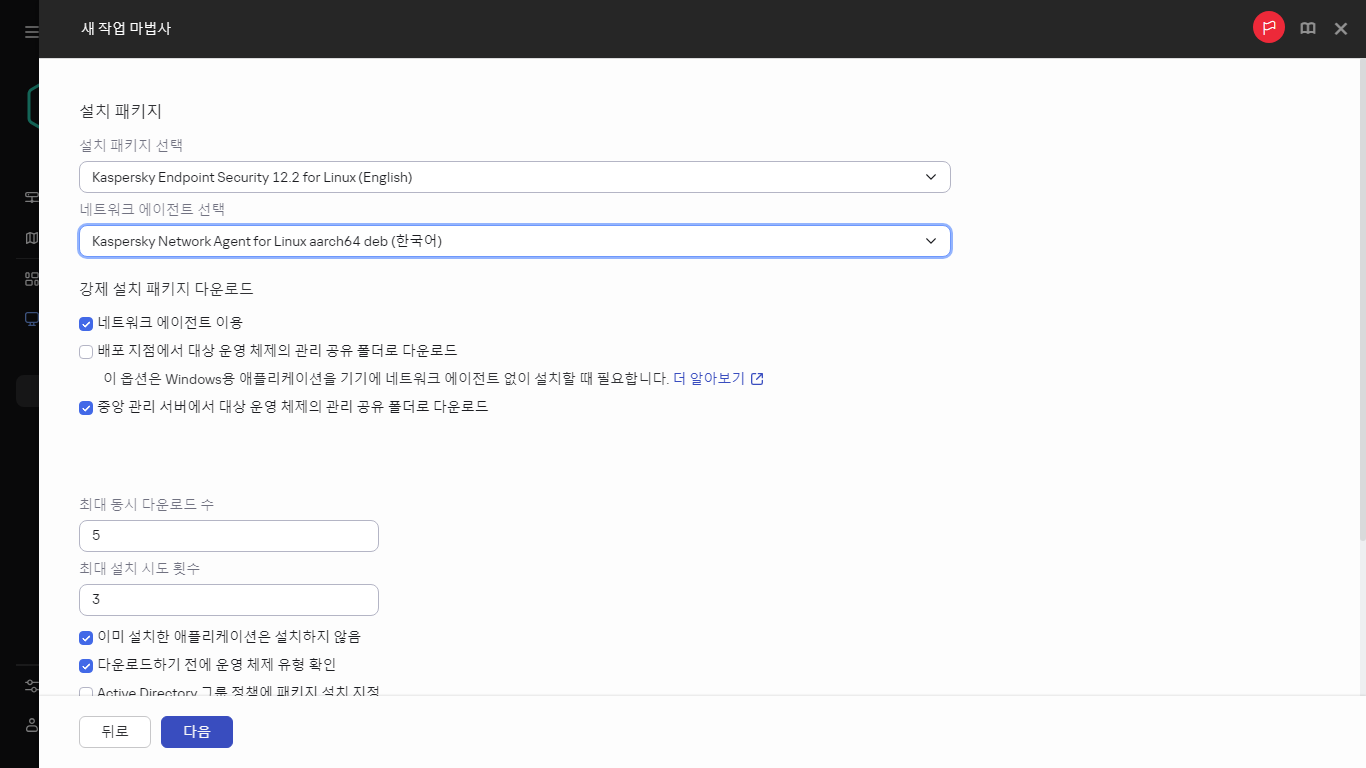Open console settings via the sliders icon
The width and height of the screenshot is (1366, 768).
pyautogui.click(x=30, y=686)
